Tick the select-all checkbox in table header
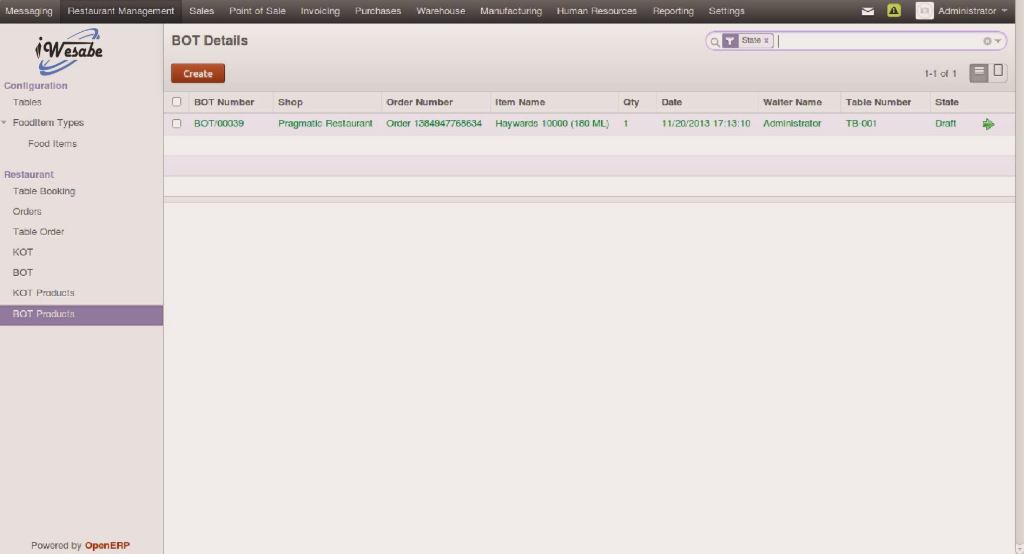Viewport: 1024px width, 554px height. [x=177, y=102]
